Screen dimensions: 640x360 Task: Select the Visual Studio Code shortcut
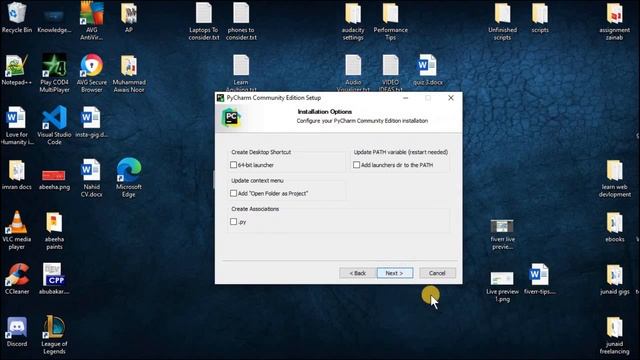[x=54, y=126]
